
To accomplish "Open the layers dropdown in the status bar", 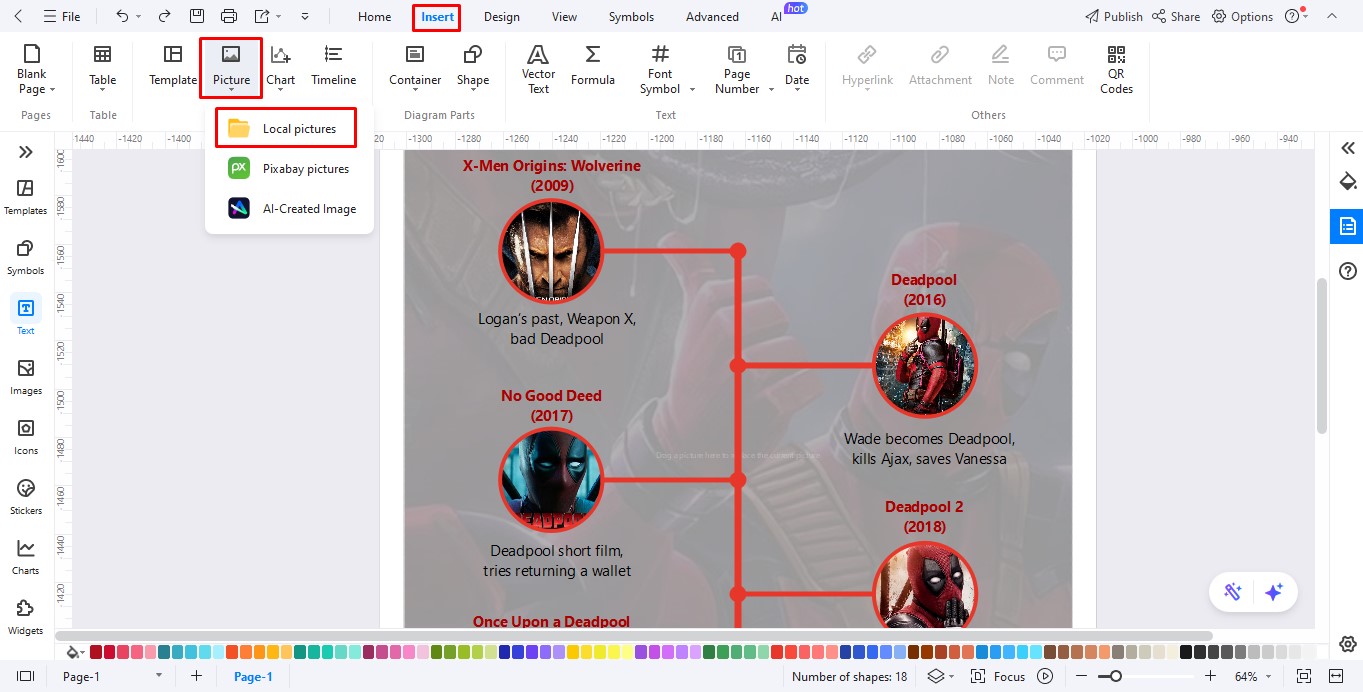I will point(940,677).
